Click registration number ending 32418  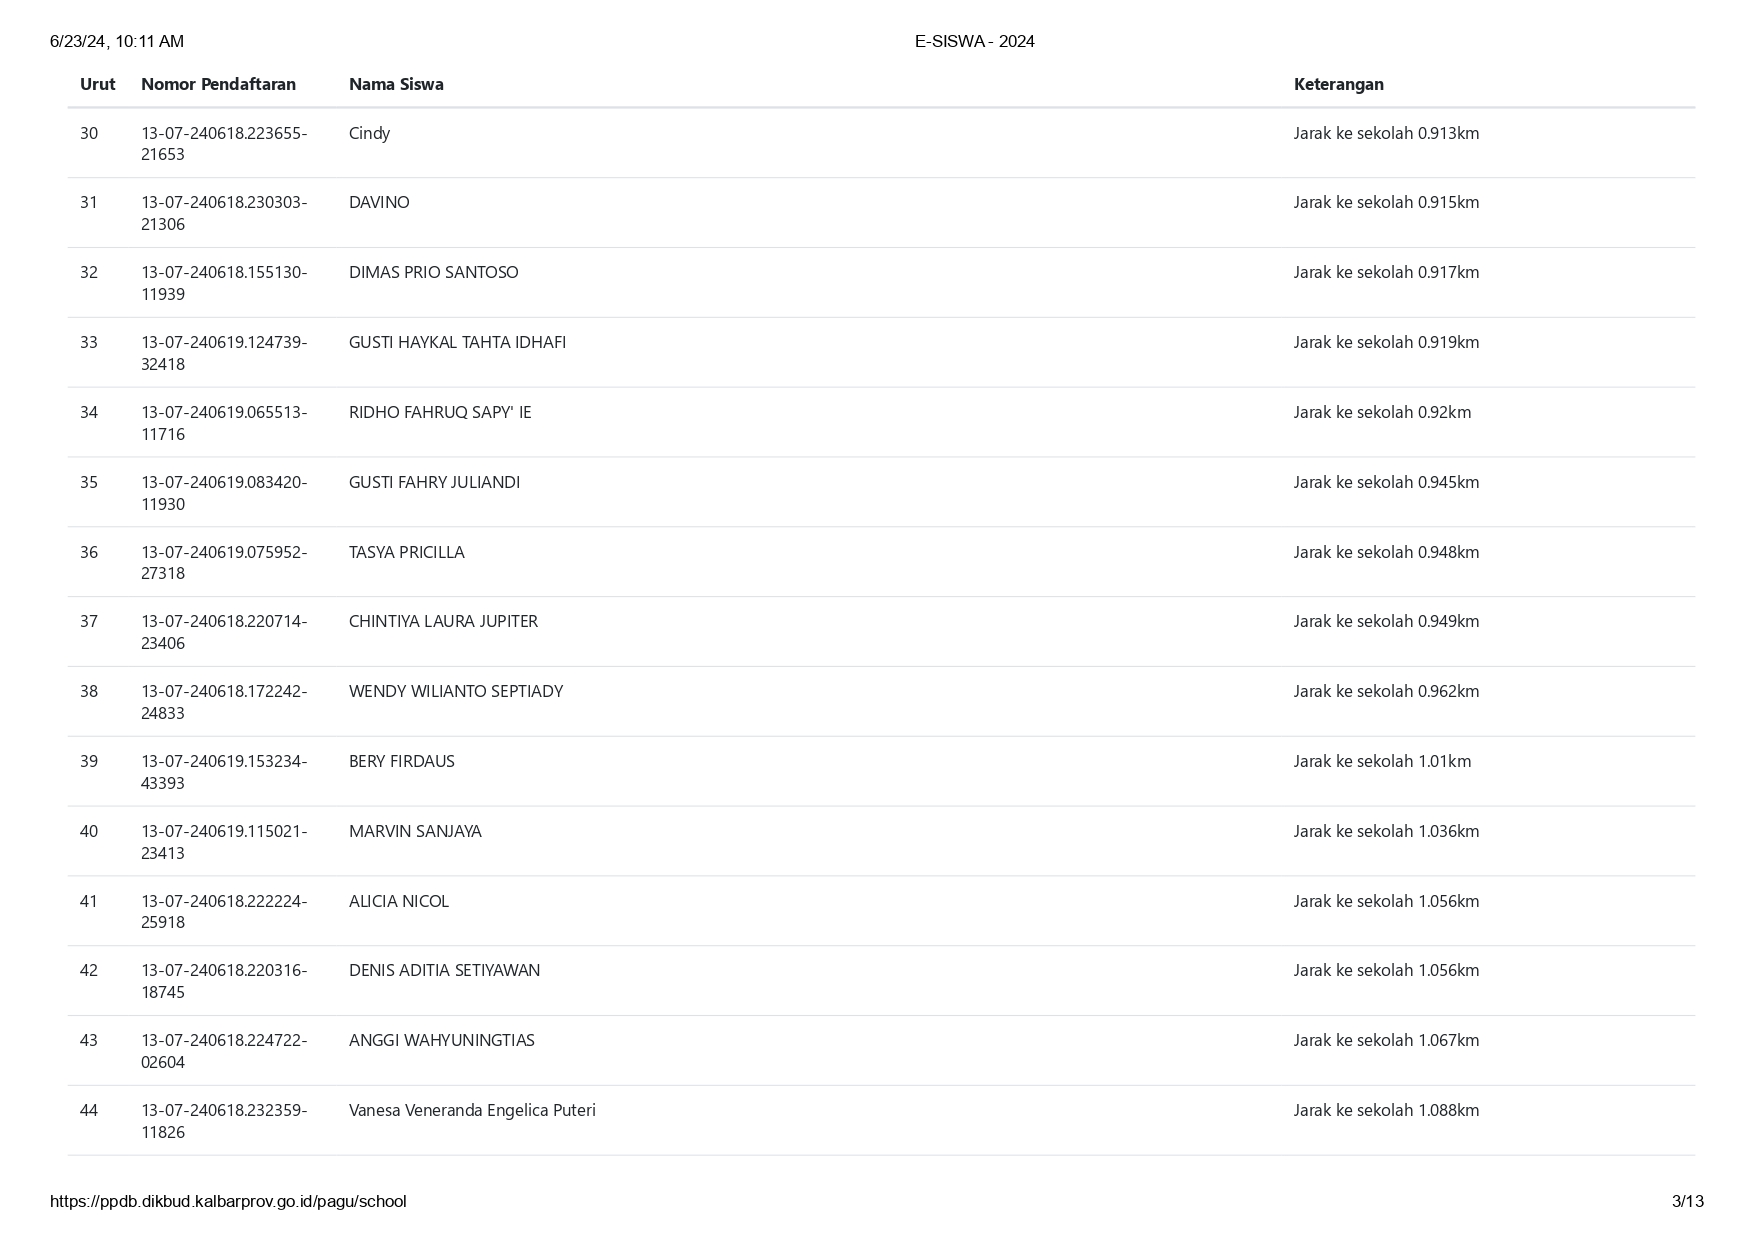pos(224,353)
